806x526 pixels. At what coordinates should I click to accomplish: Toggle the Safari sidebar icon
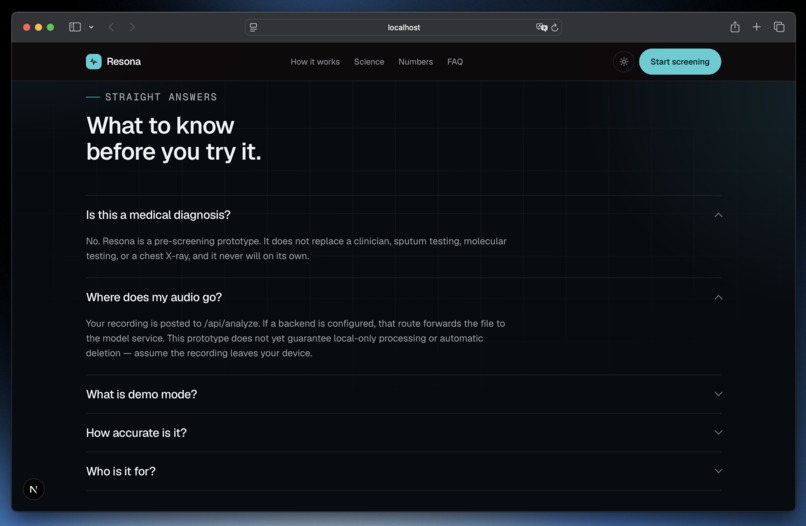(75, 27)
